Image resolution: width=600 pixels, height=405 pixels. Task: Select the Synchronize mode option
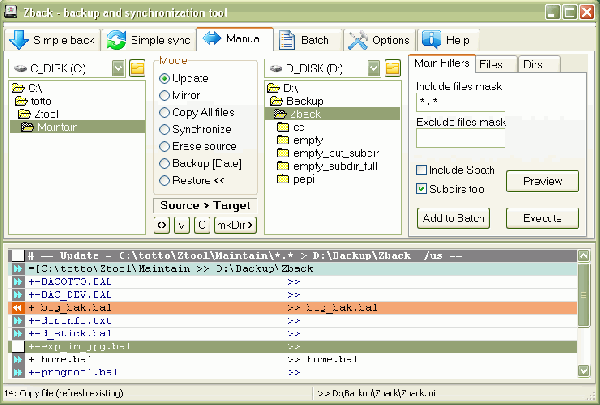coord(165,129)
